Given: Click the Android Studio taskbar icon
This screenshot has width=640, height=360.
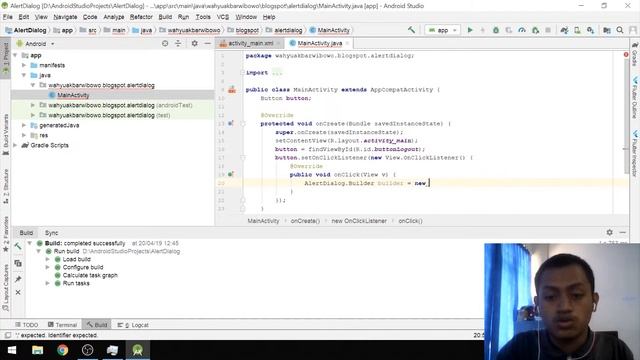Looking at the screenshot, I should pos(138,350).
